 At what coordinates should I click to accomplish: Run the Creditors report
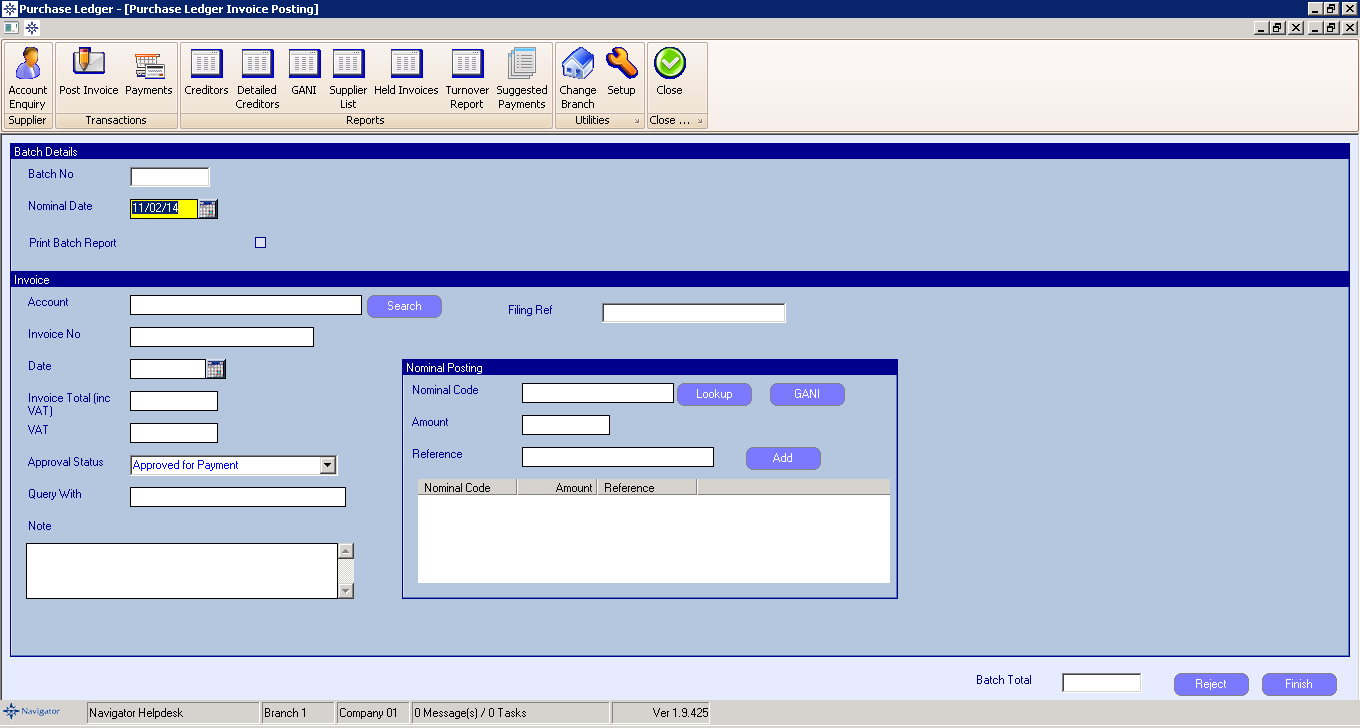pos(206,72)
